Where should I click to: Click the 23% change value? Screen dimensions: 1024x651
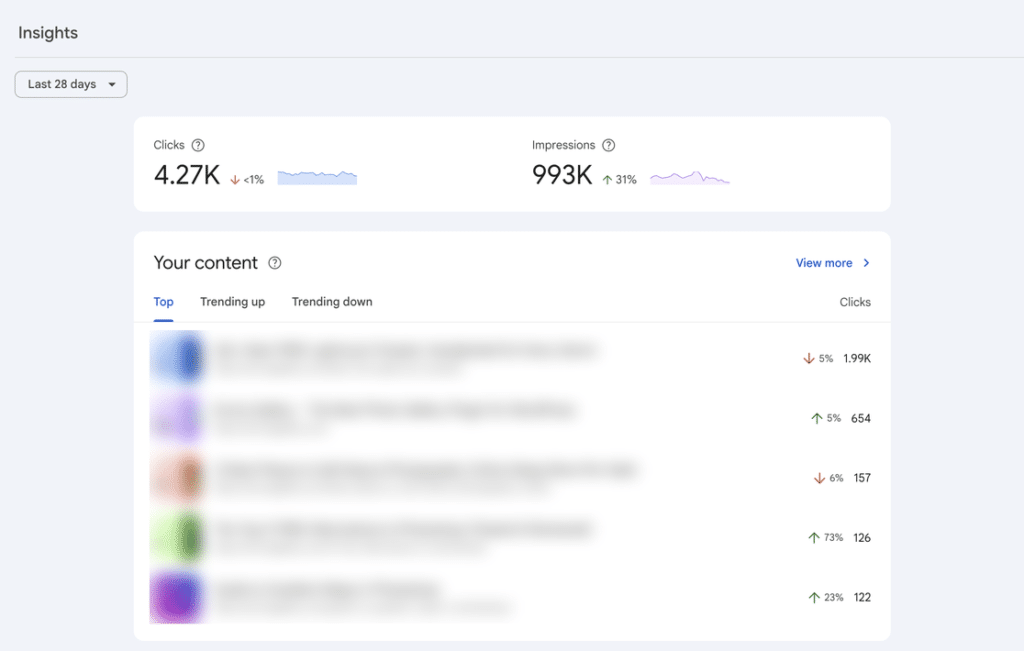point(833,597)
